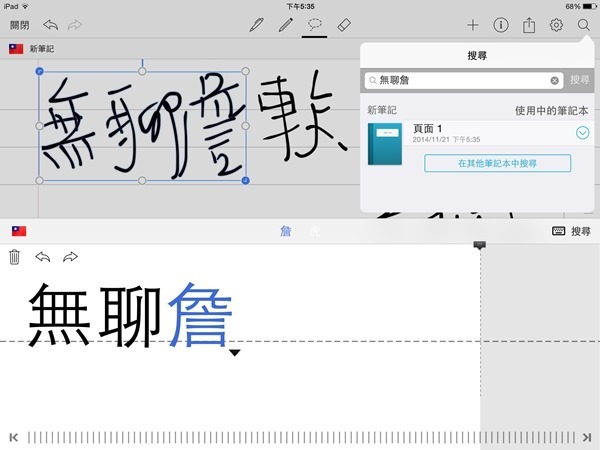Select the pencil drawing tool

(x=285, y=25)
